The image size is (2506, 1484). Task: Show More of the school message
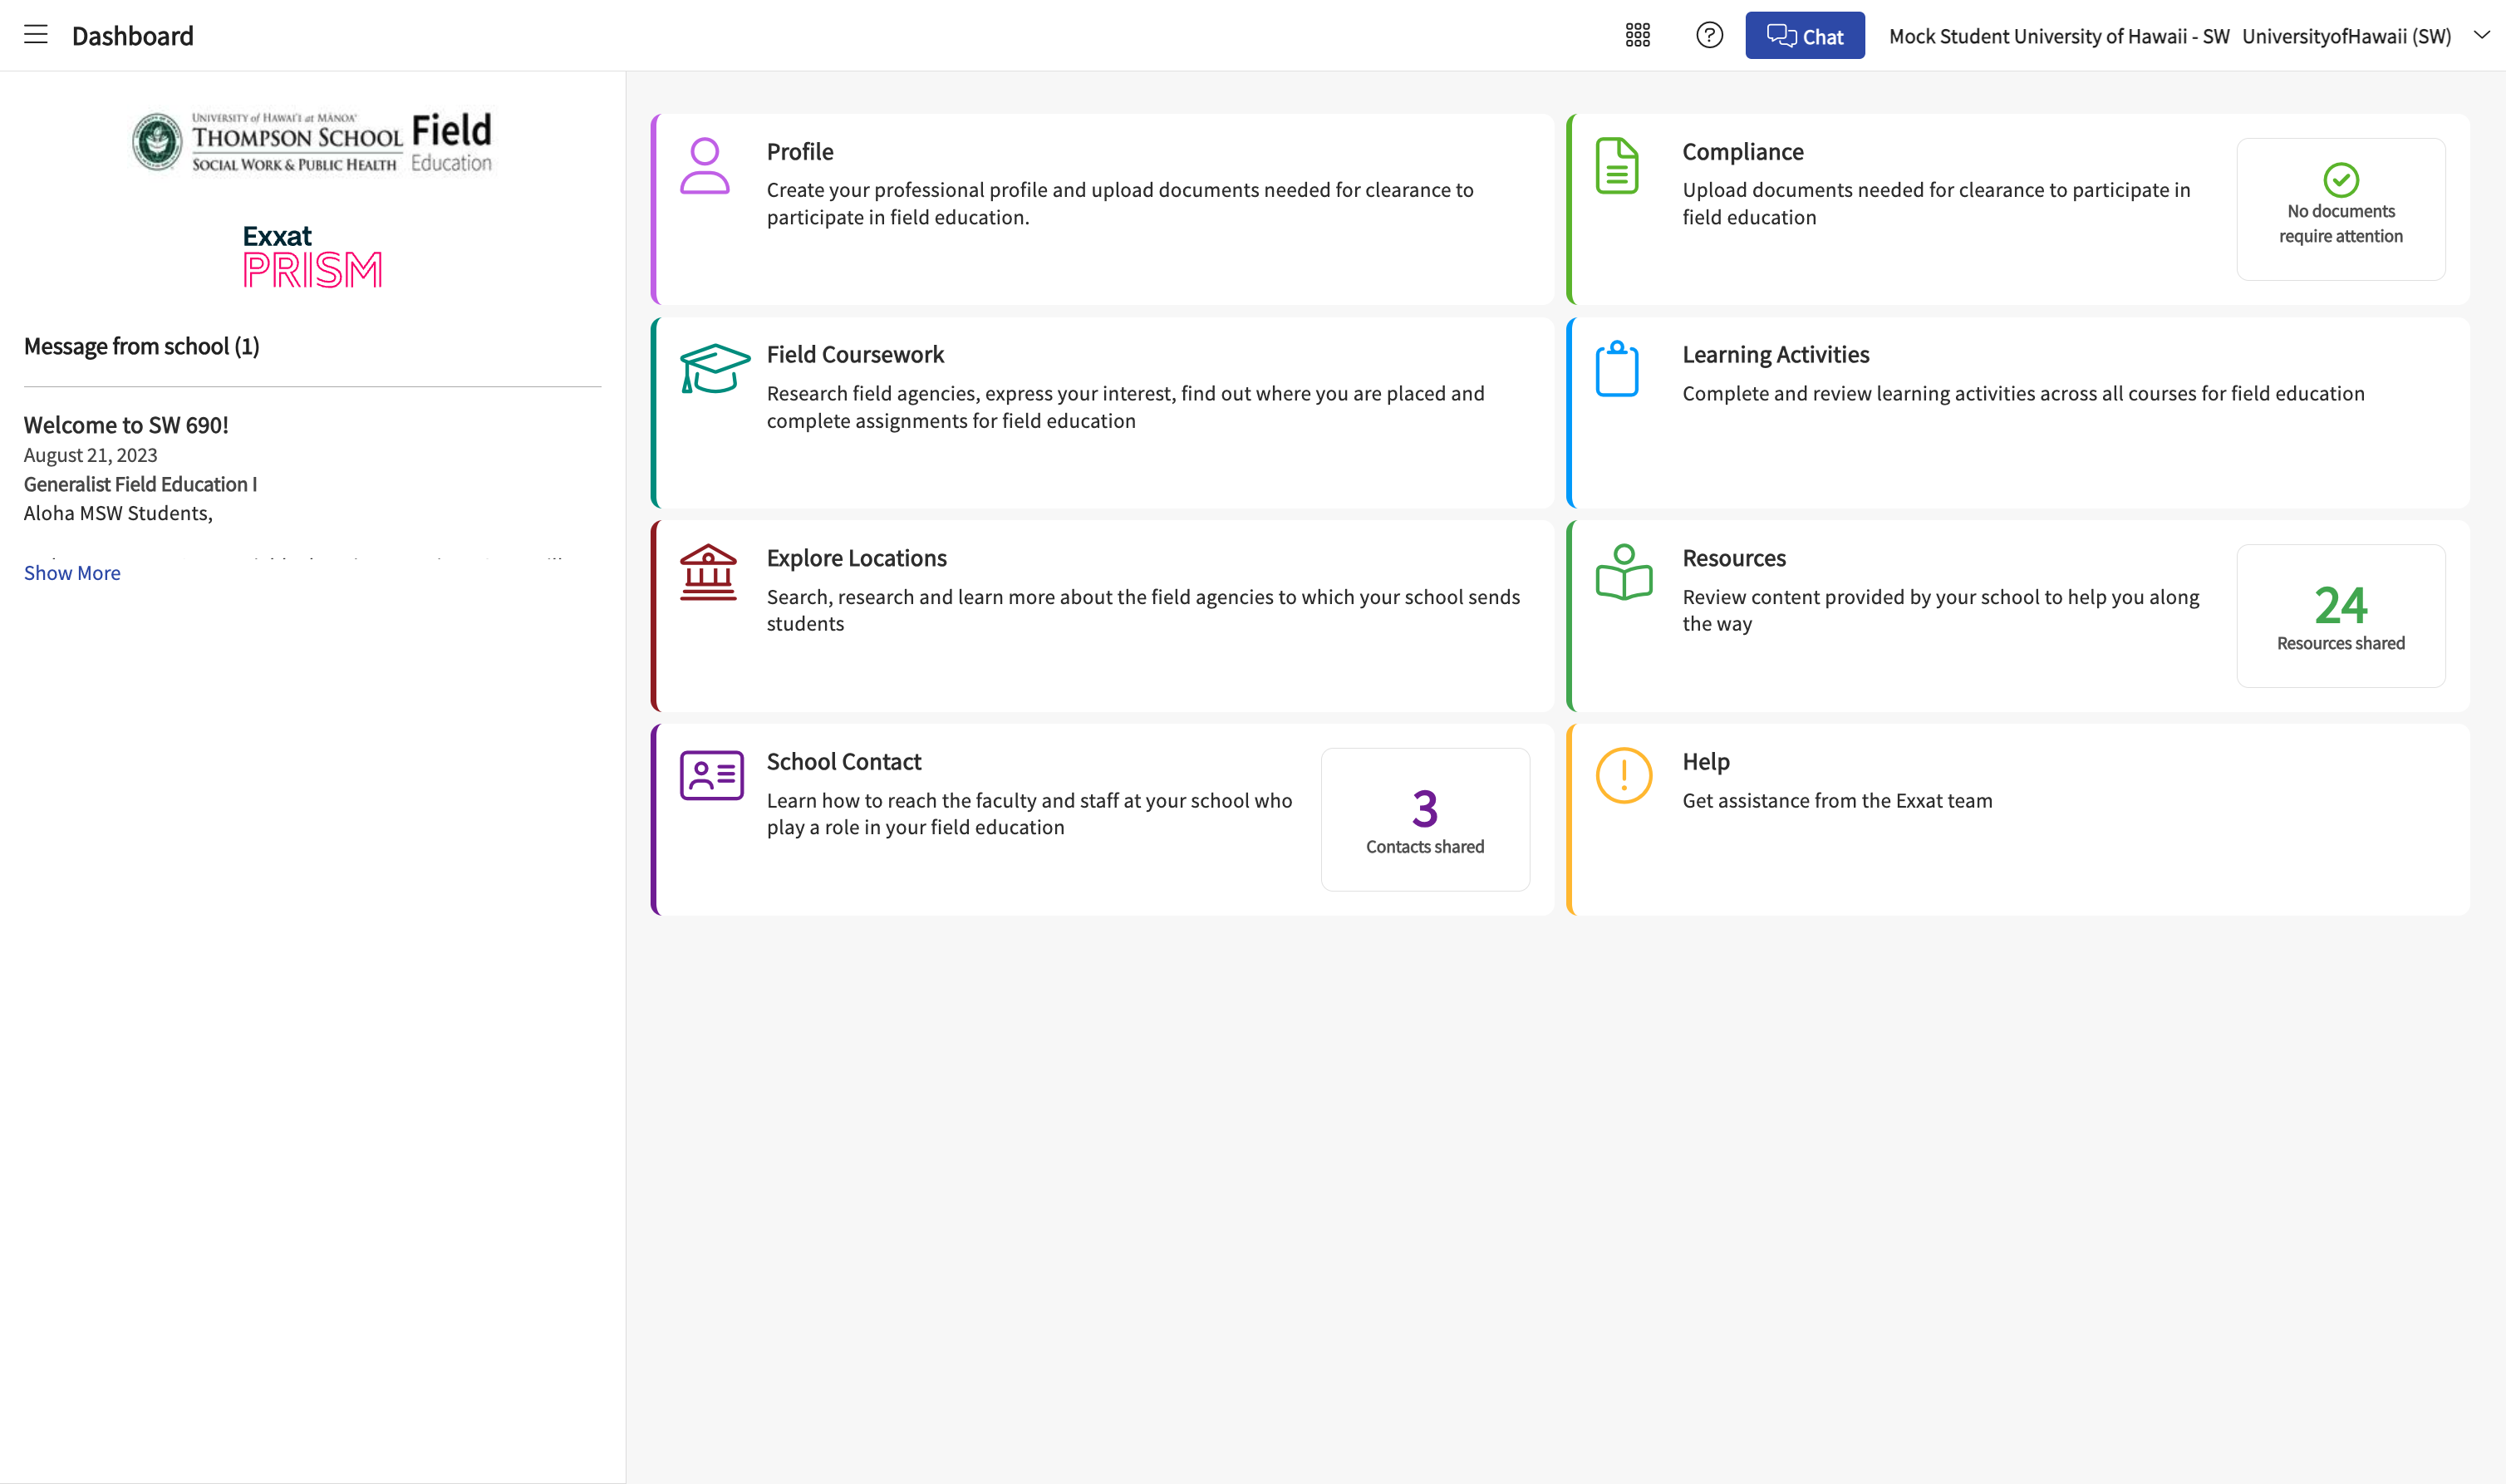[x=72, y=573]
